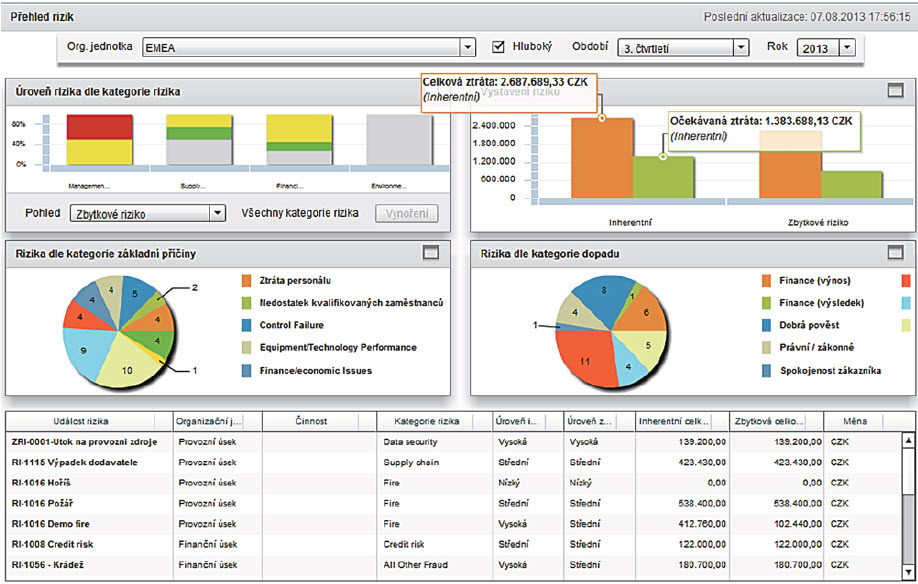Image resolution: width=918 pixels, height=584 pixels.
Task: Click the Vynoření button
Action: click(x=407, y=214)
